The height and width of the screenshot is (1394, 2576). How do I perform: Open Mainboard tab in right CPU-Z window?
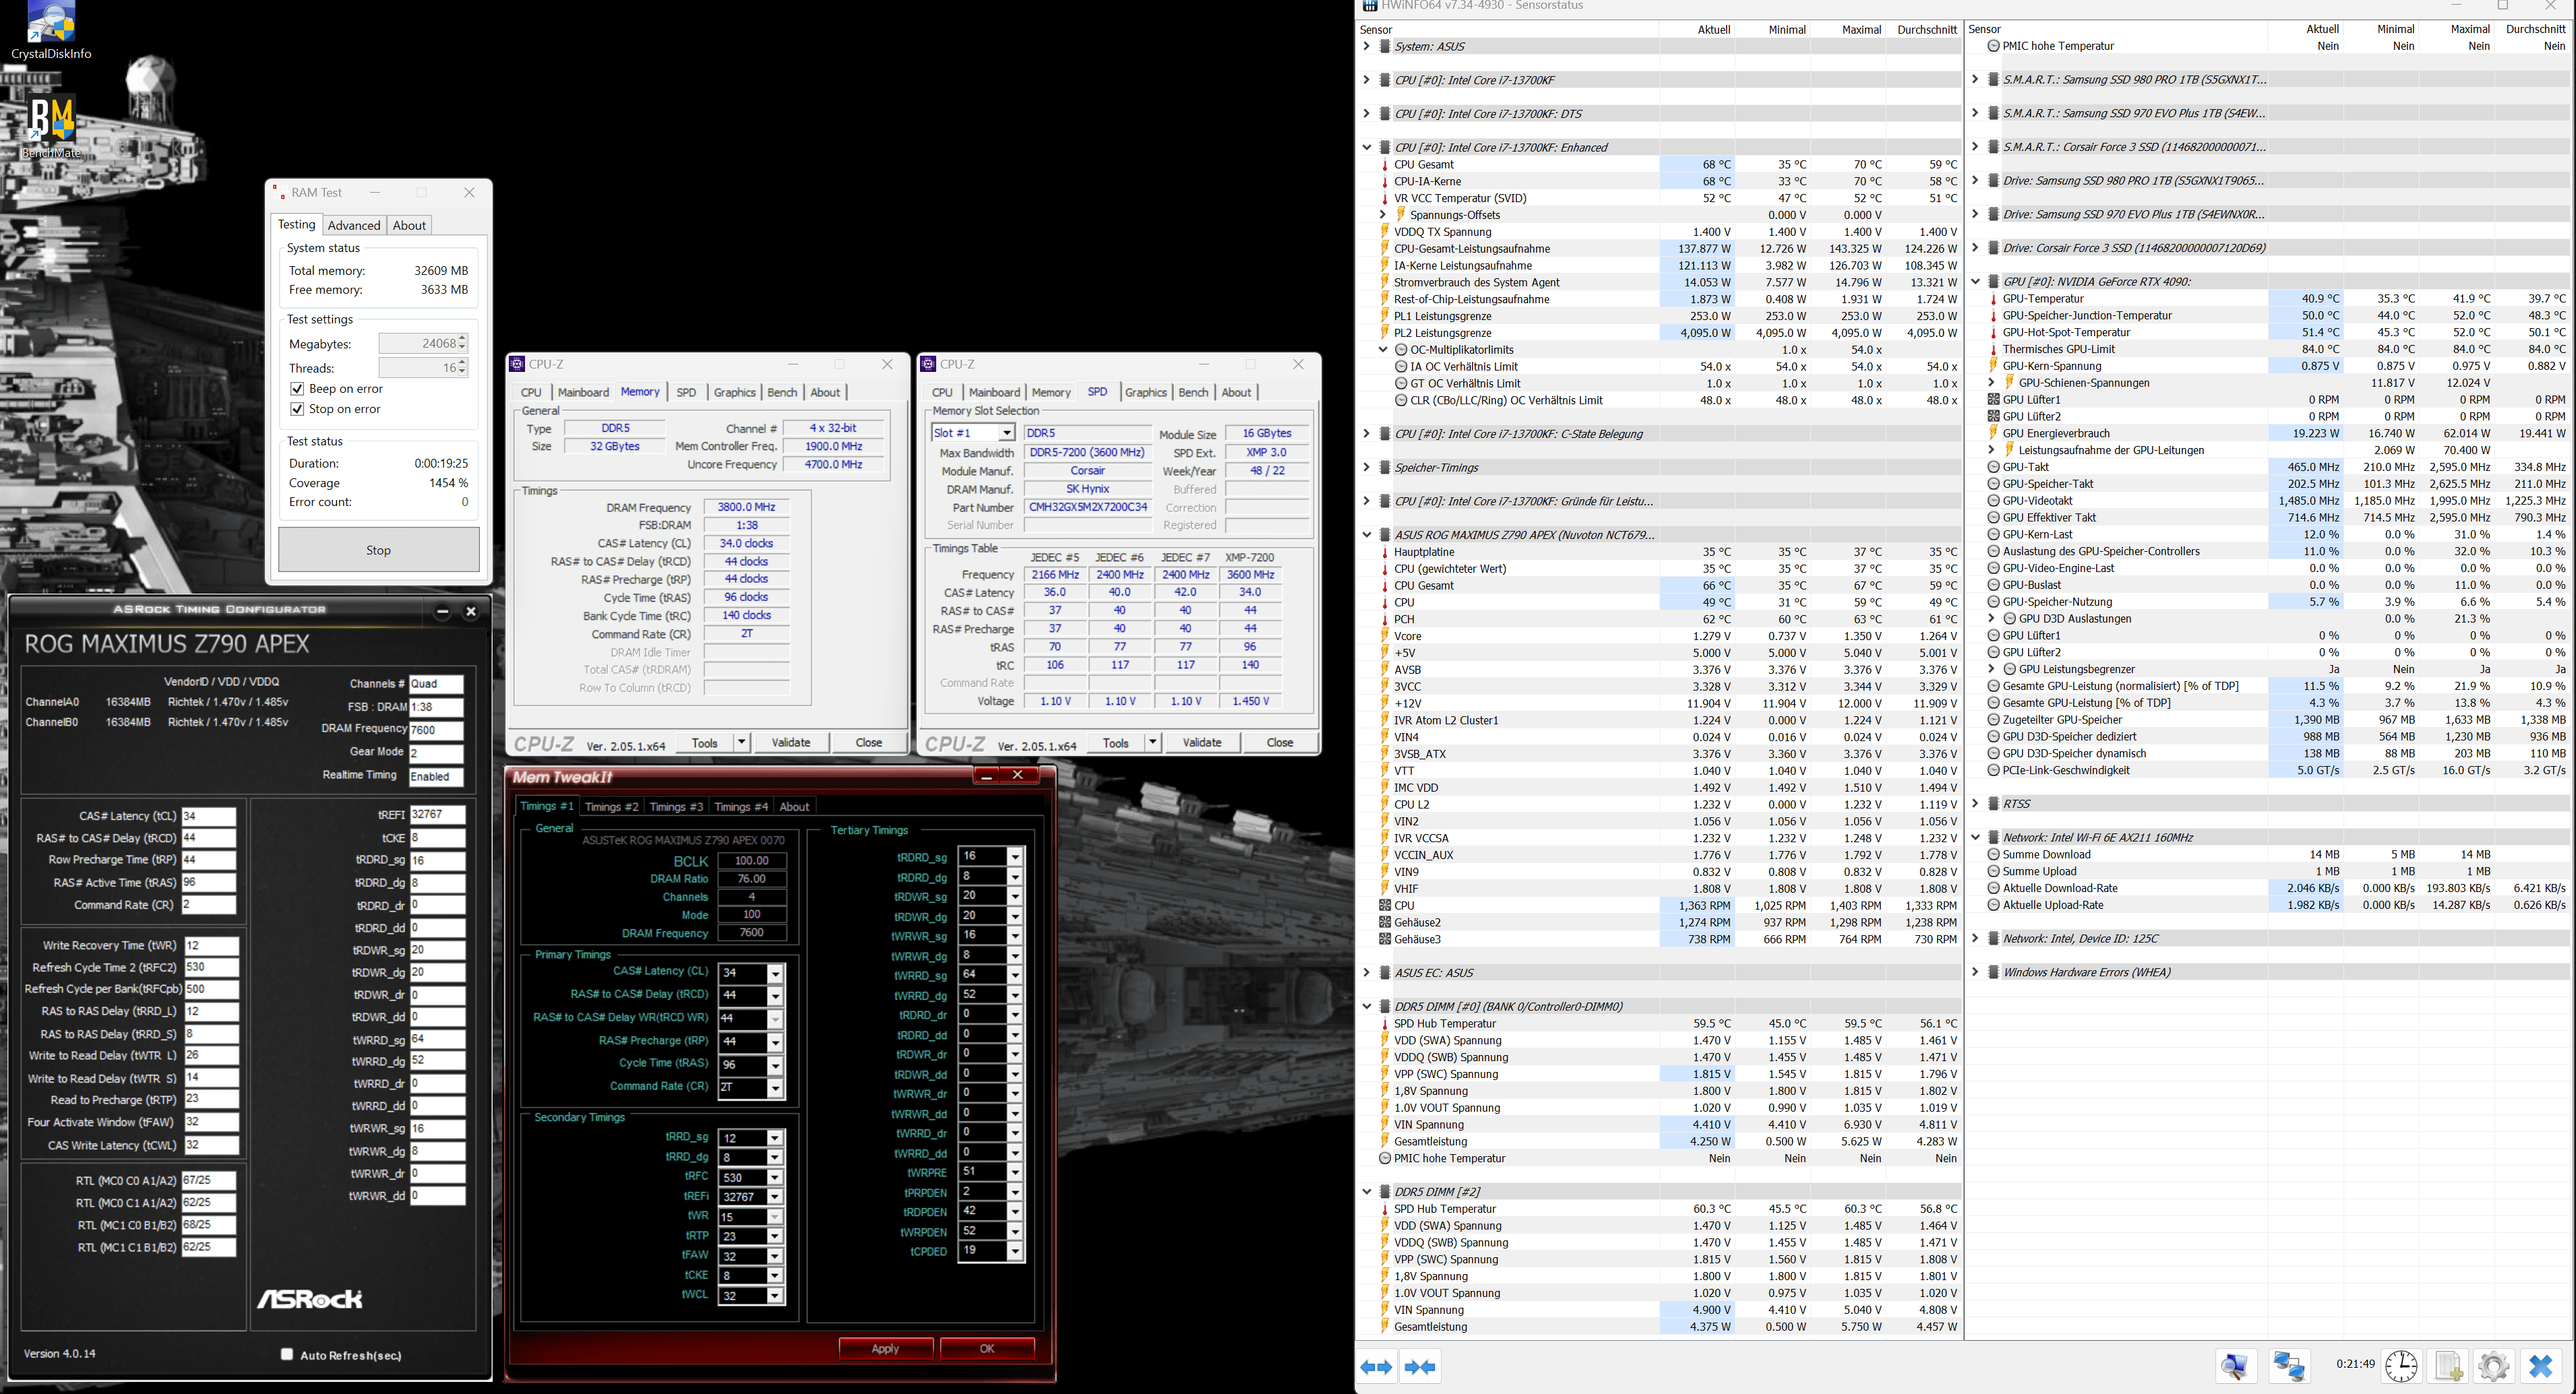tap(994, 392)
